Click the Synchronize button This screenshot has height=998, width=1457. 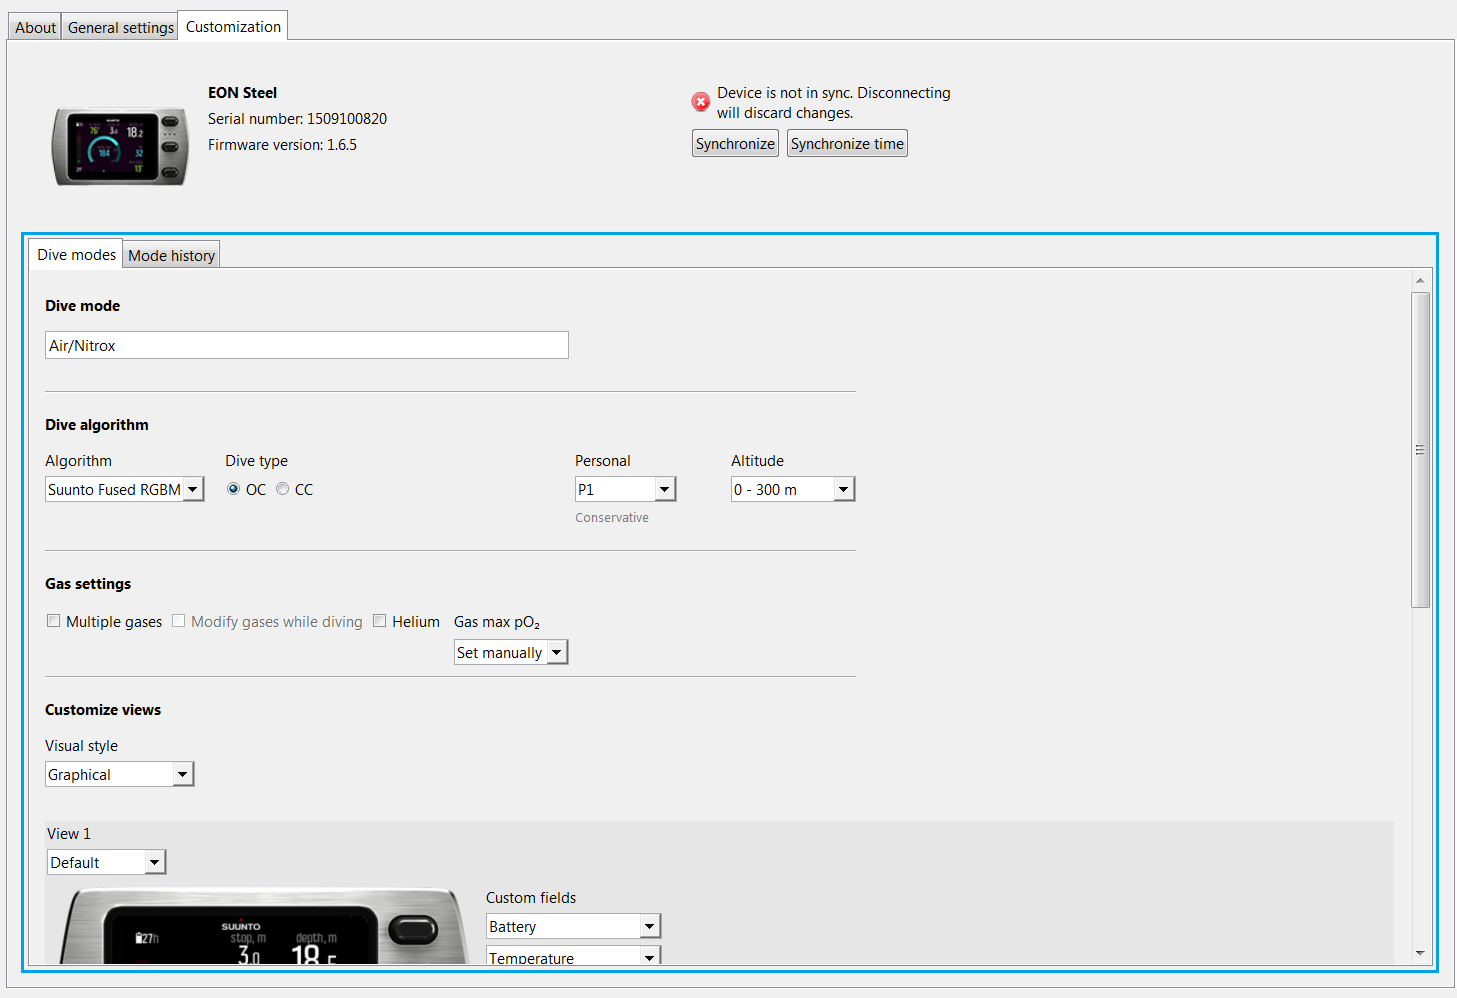point(735,143)
